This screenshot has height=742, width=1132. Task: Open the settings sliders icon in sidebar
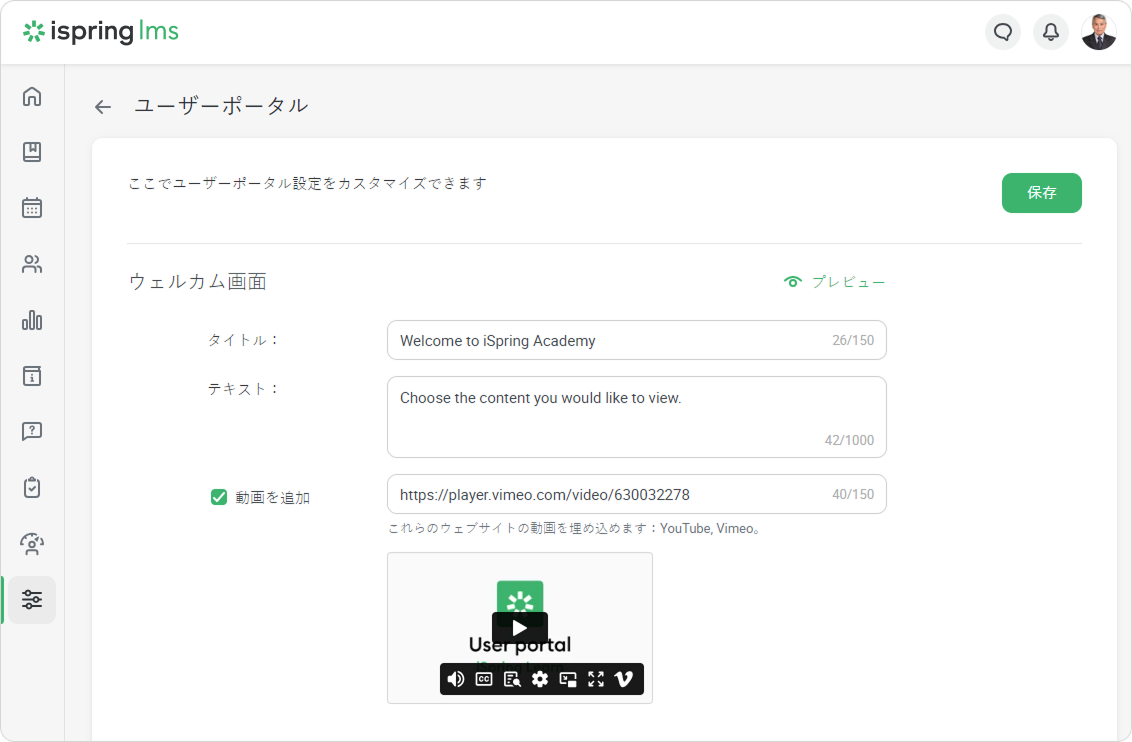[32, 600]
